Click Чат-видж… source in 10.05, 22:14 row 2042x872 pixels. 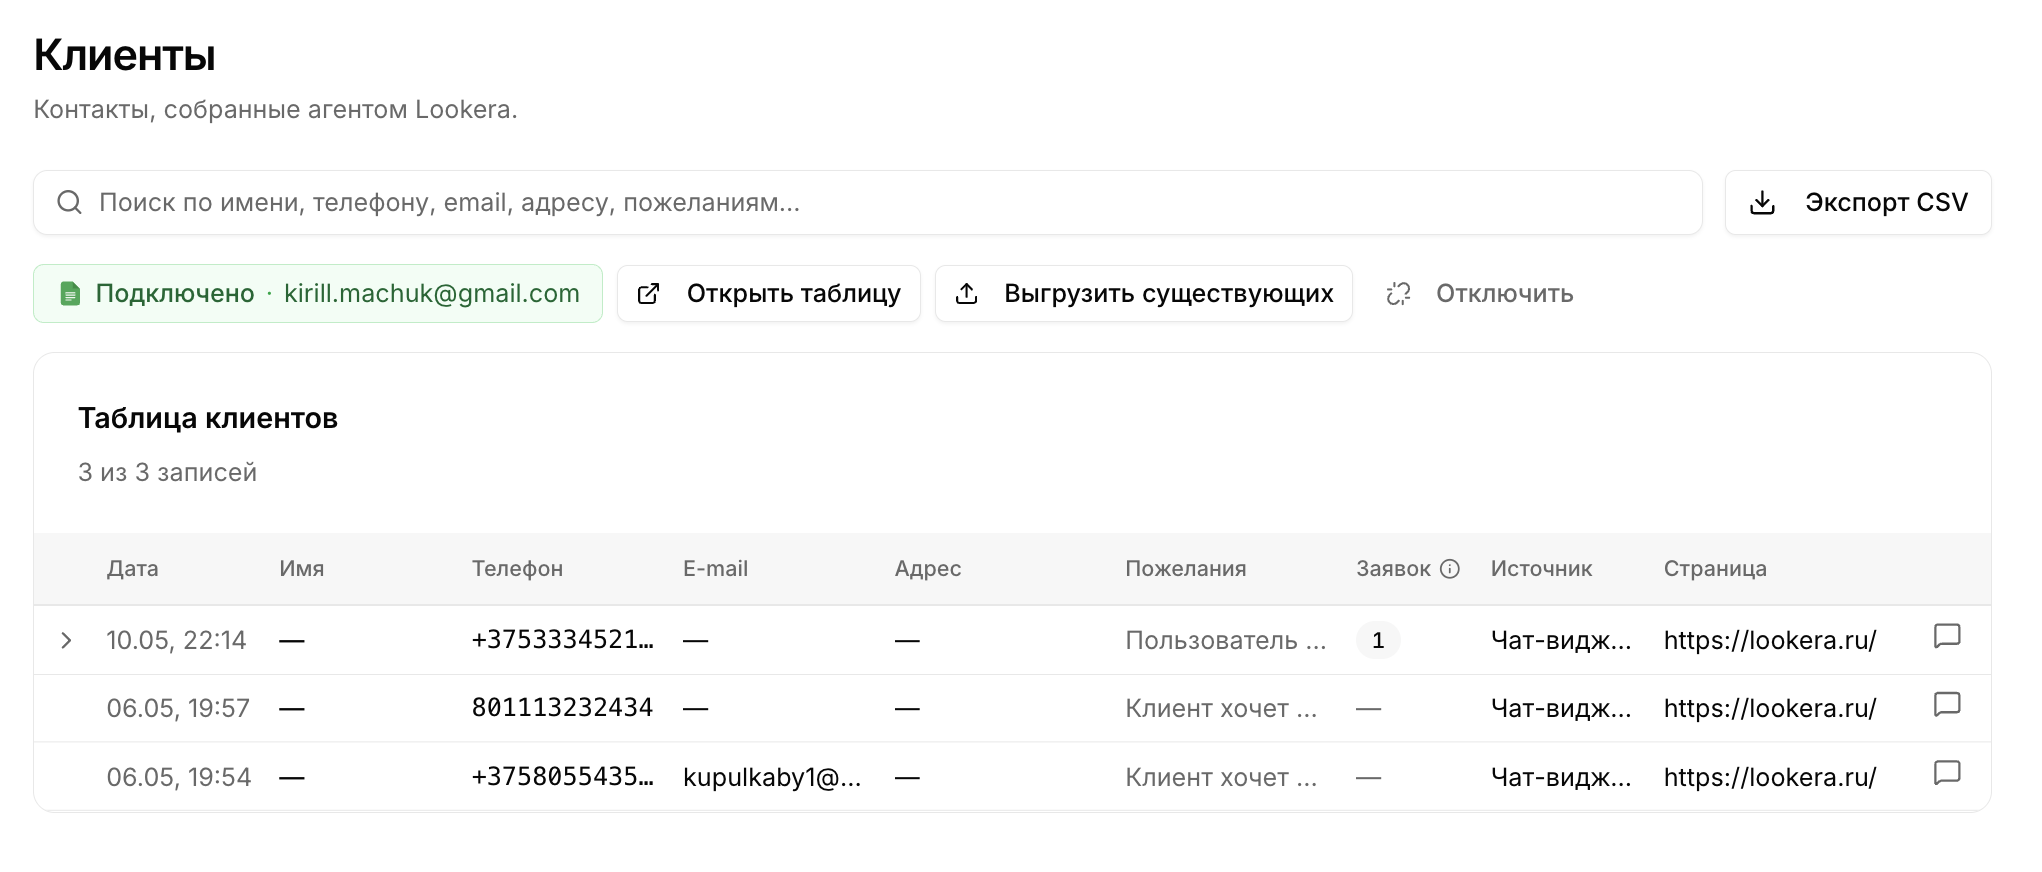(x=1561, y=640)
